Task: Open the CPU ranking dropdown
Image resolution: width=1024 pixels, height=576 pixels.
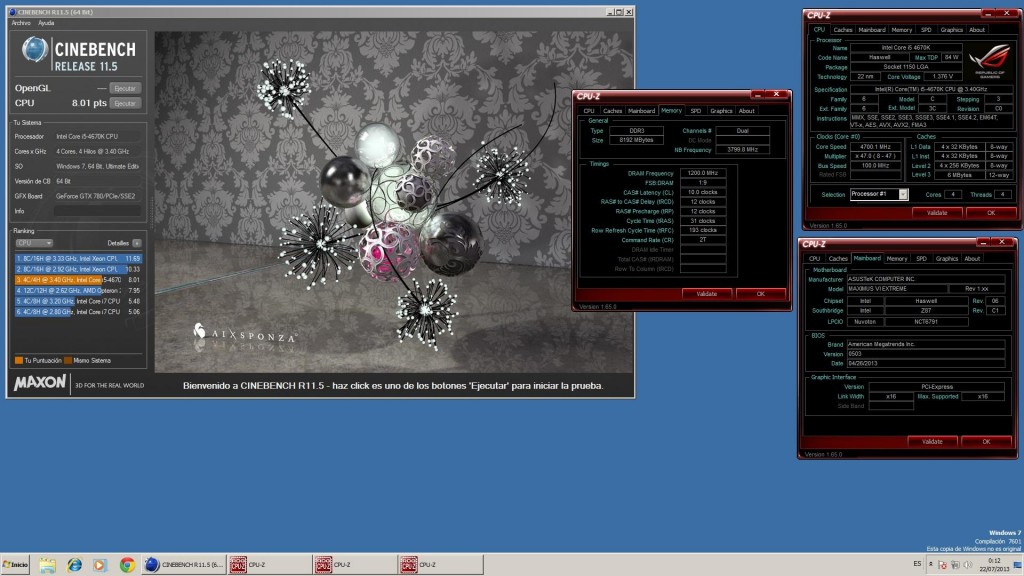Action: pyautogui.click(x=34, y=243)
